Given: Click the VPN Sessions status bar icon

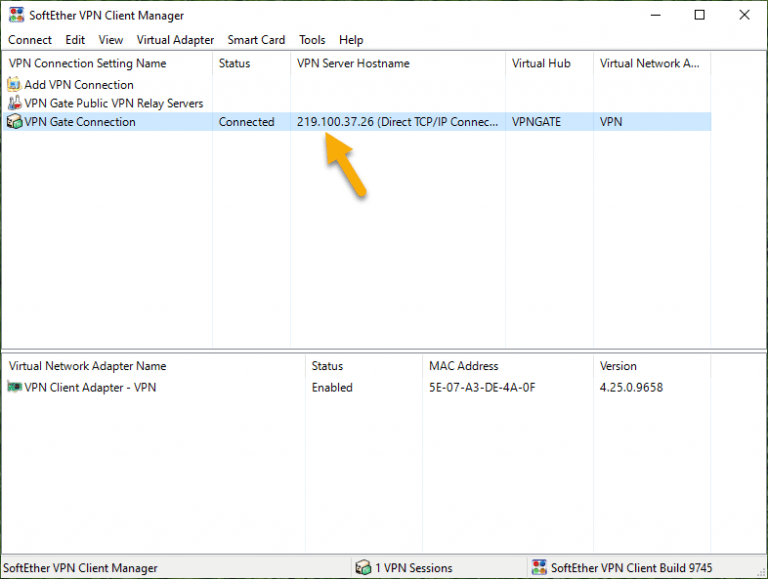Looking at the screenshot, I should [x=363, y=568].
